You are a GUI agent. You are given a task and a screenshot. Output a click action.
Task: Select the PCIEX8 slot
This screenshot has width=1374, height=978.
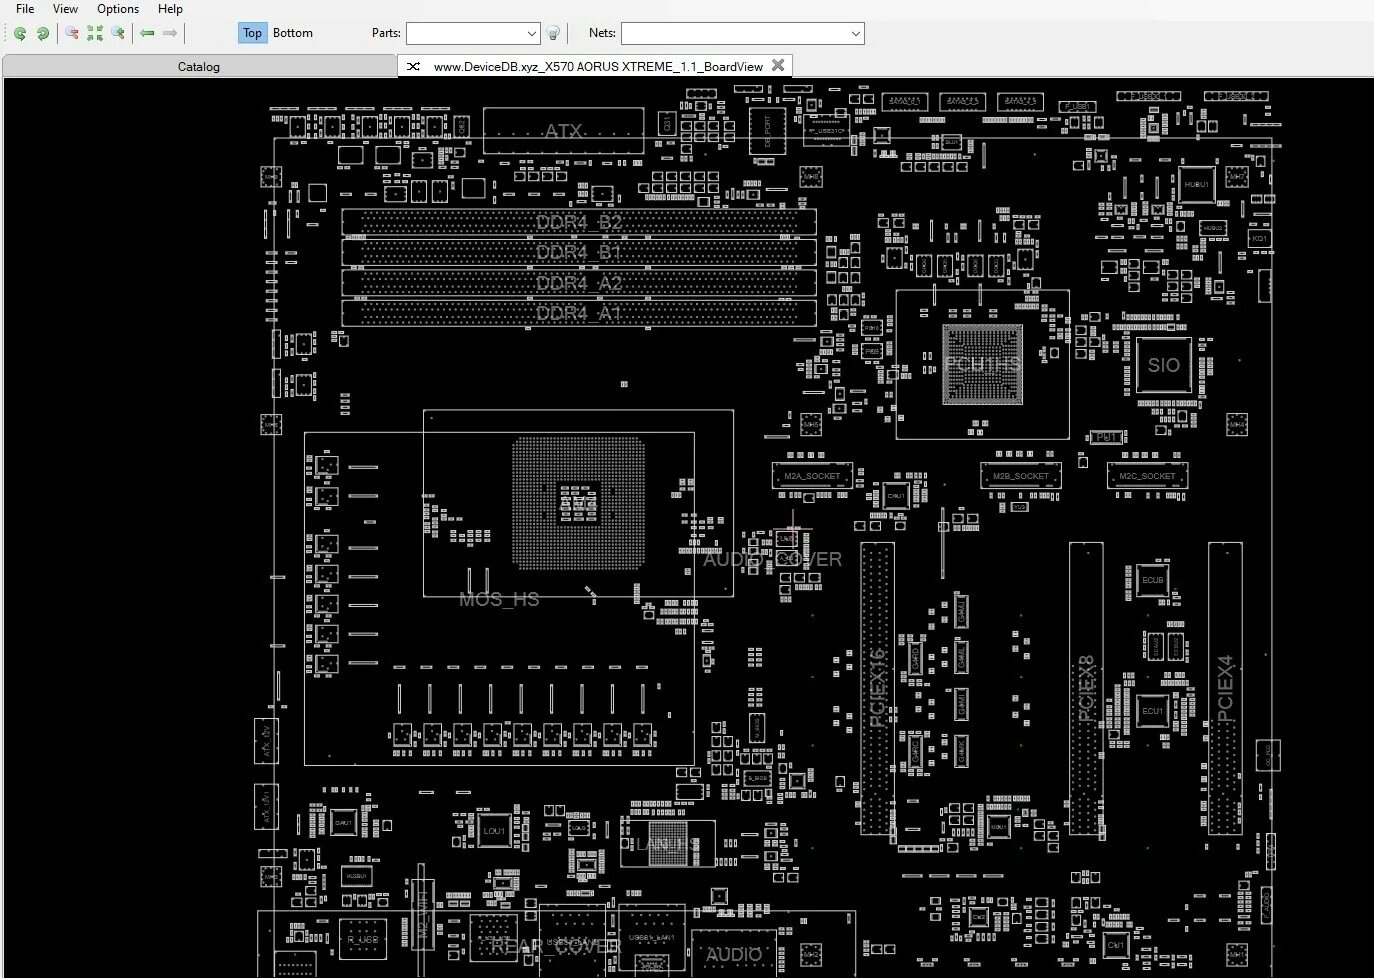point(1086,688)
